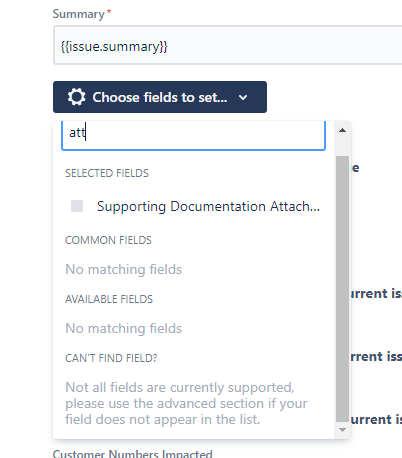Click the red required asterisk beside Summary

(109, 12)
